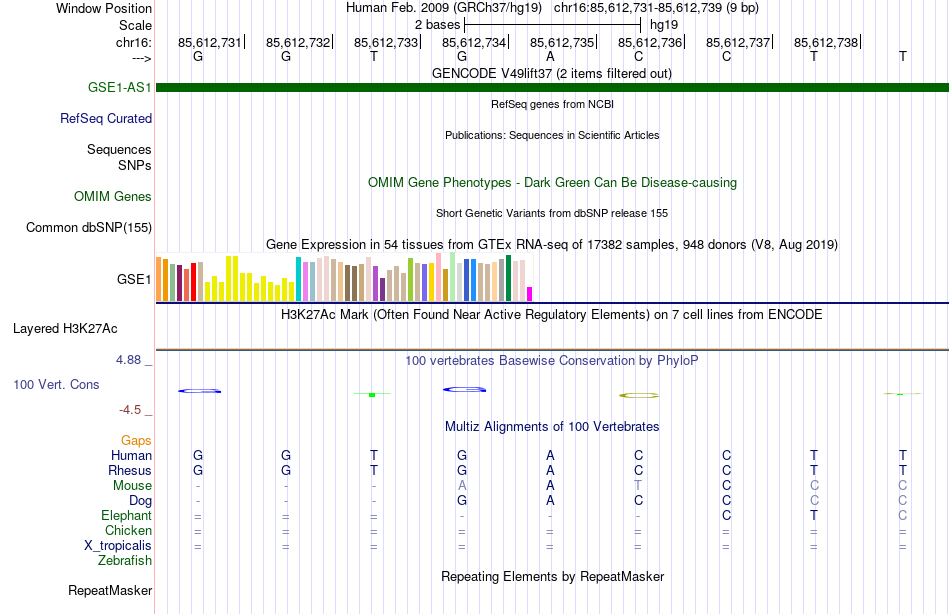Click the Scale label
Viewport: 950px width, 614px height.
point(135,25)
